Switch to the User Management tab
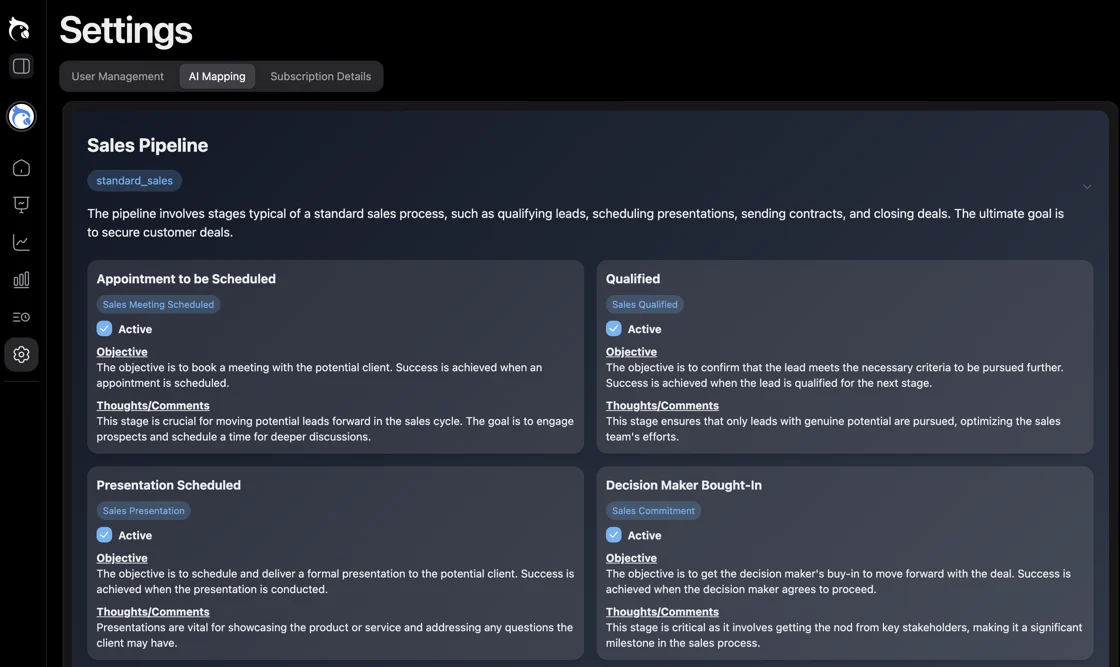 (117, 77)
